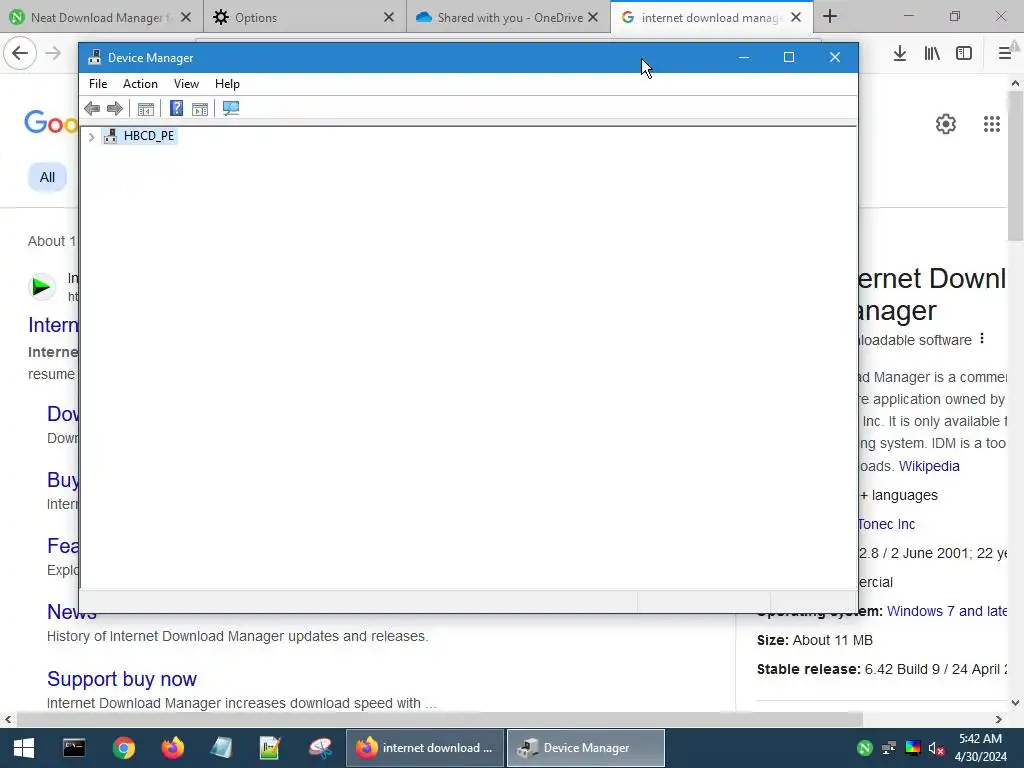Viewport: 1024px width, 768px height.
Task: Open the File menu in Device Manager
Action: [x=98, y=84]
